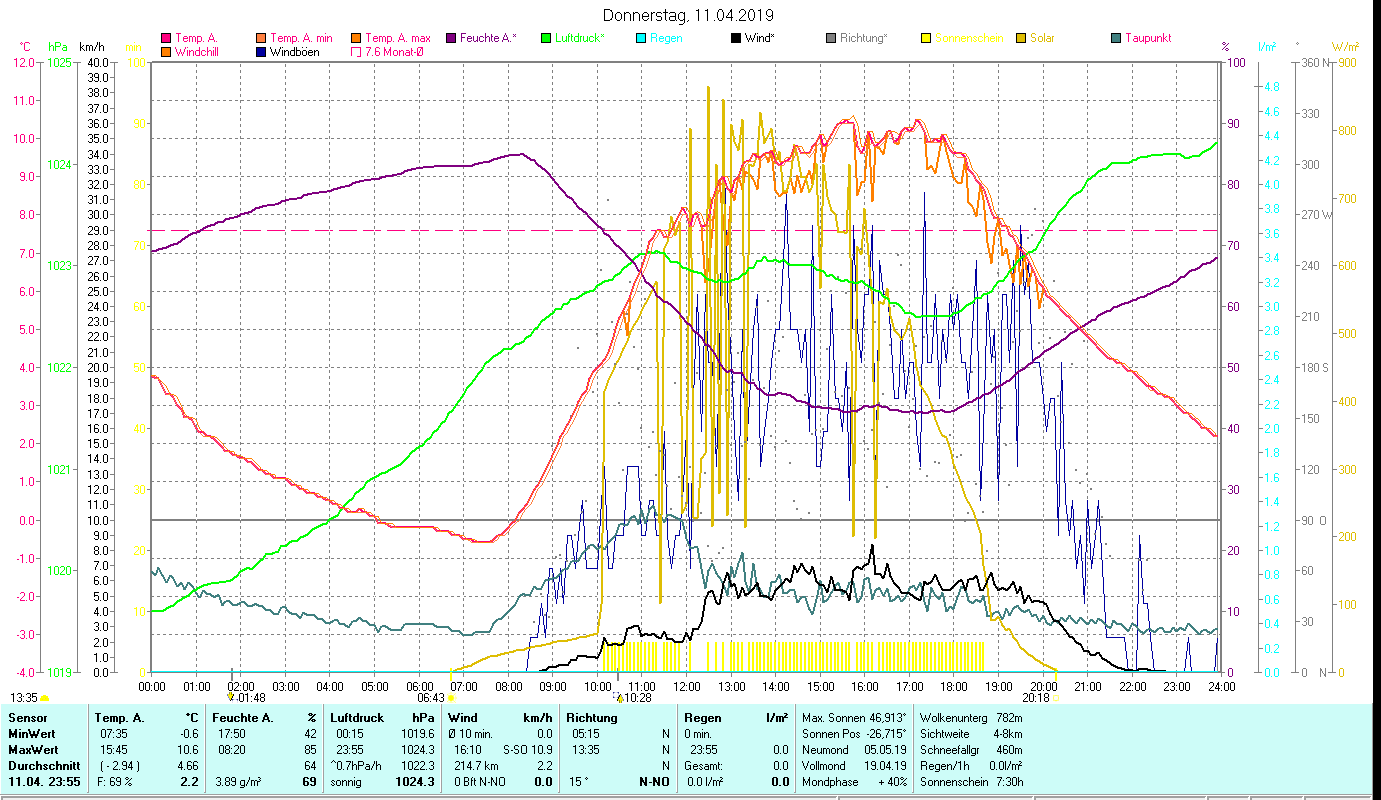Click the 0 Bft N-NO wind strength text
Viewport: 1381px width, 800px height.
pos(481,781)
